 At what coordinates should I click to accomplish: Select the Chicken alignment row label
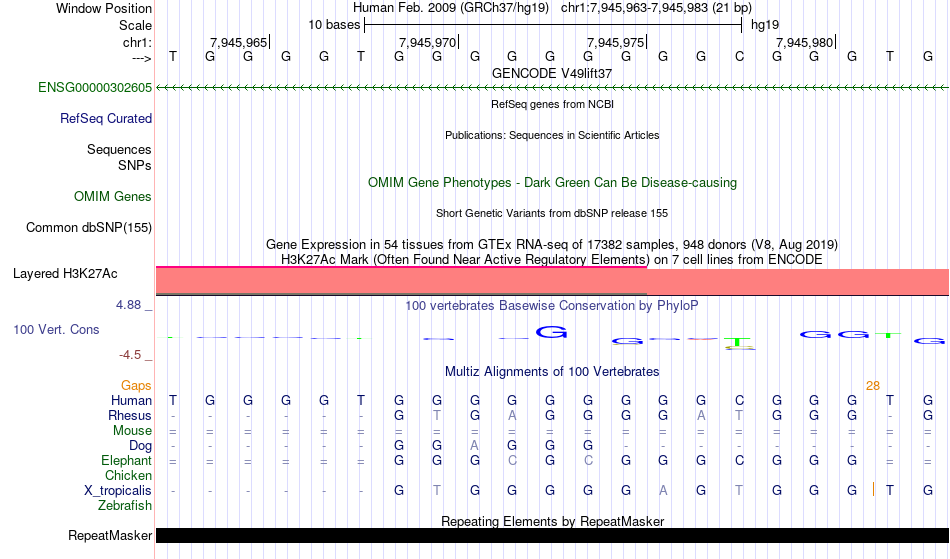(x=128, y=475)
